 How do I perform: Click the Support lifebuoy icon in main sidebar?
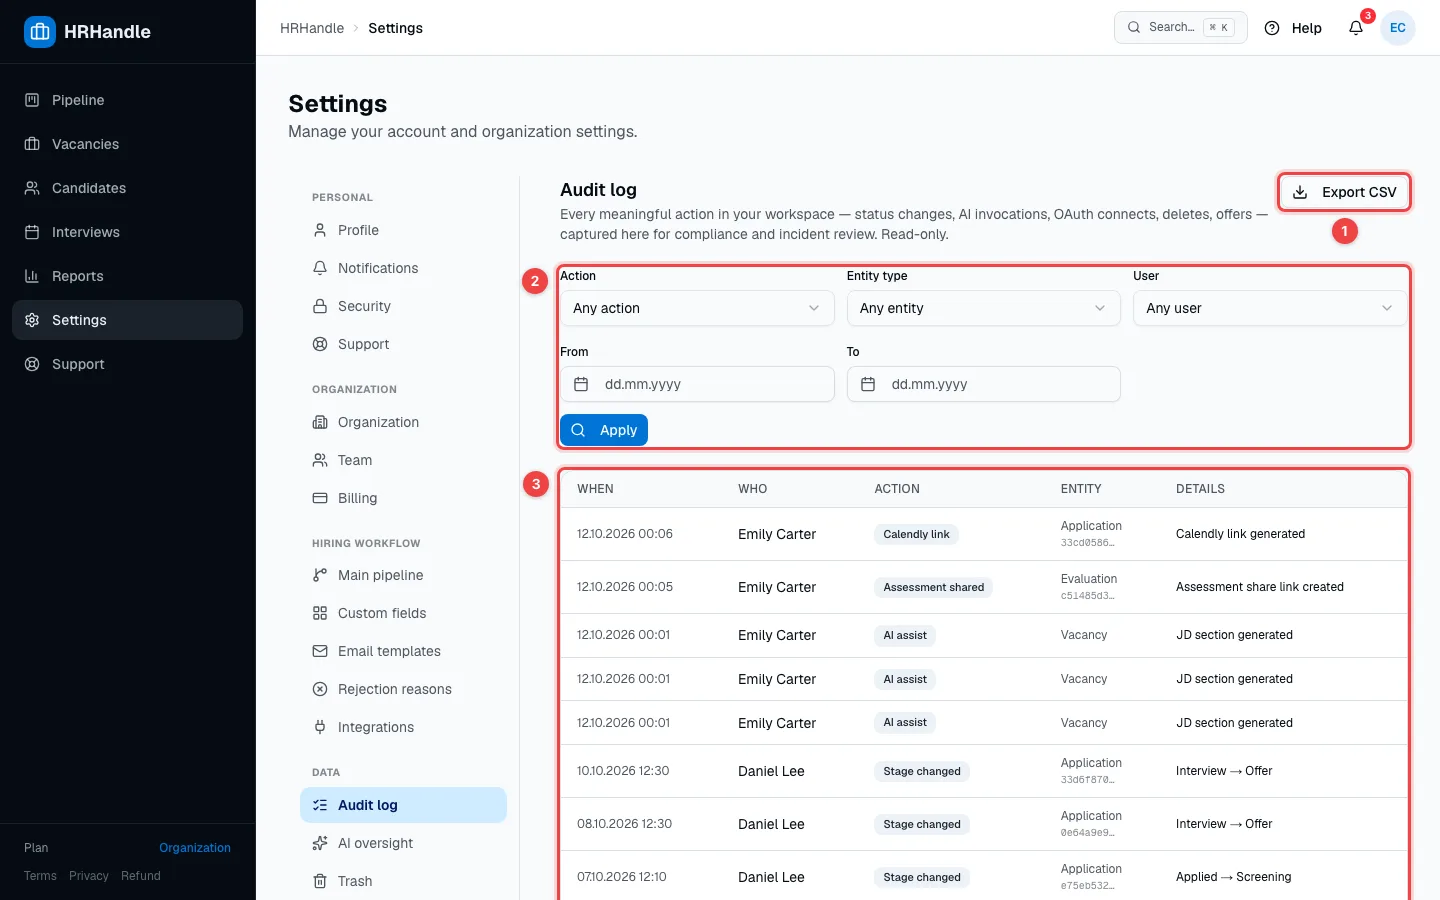pyautogui.click(x=32, y=364)
